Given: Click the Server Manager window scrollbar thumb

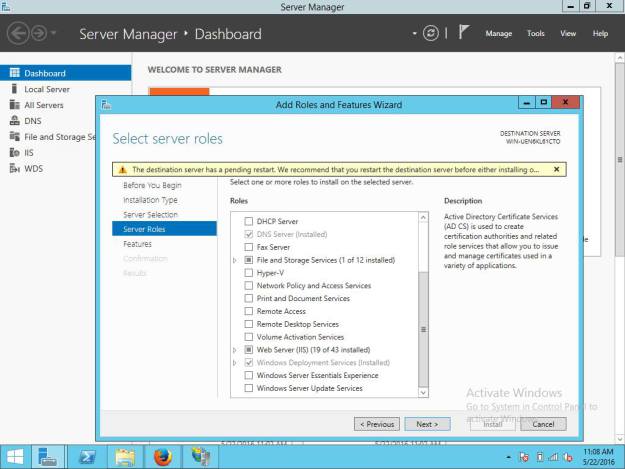Looking at the screenshot, I should coord(620,159).
